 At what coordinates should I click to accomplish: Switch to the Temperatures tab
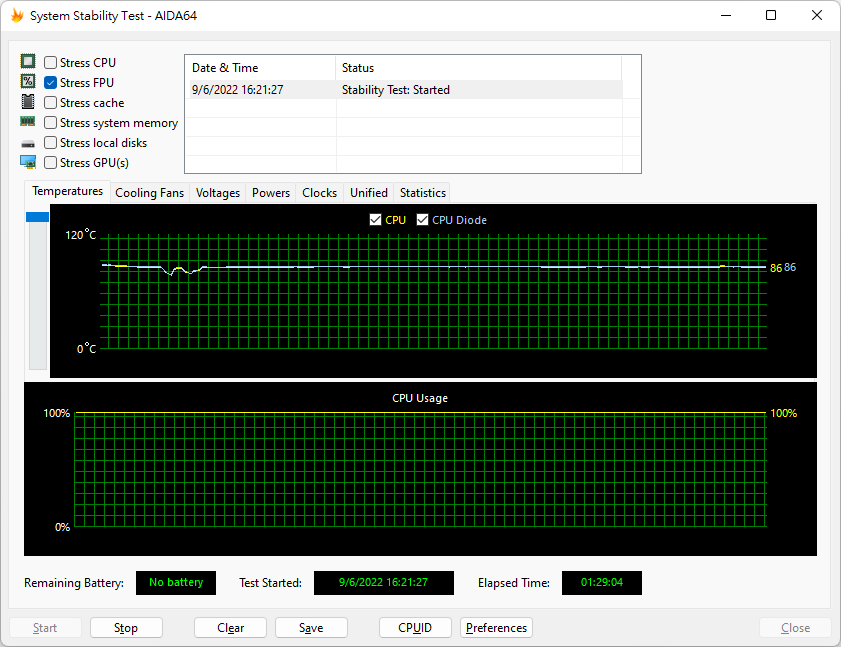click(x=68, y=191)
